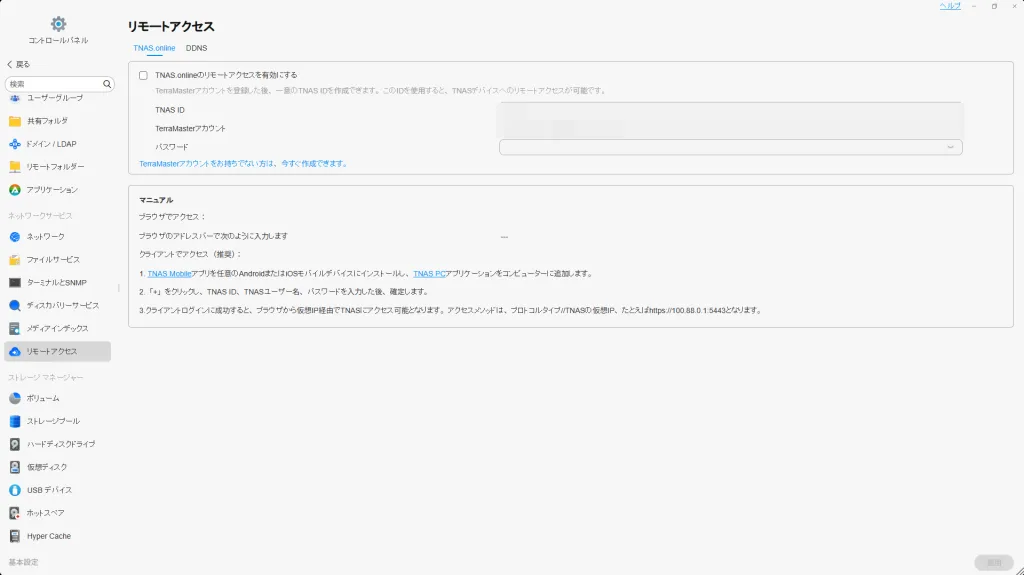Open the Shared Folder (共有フォルダ) icon

[15, 121]
